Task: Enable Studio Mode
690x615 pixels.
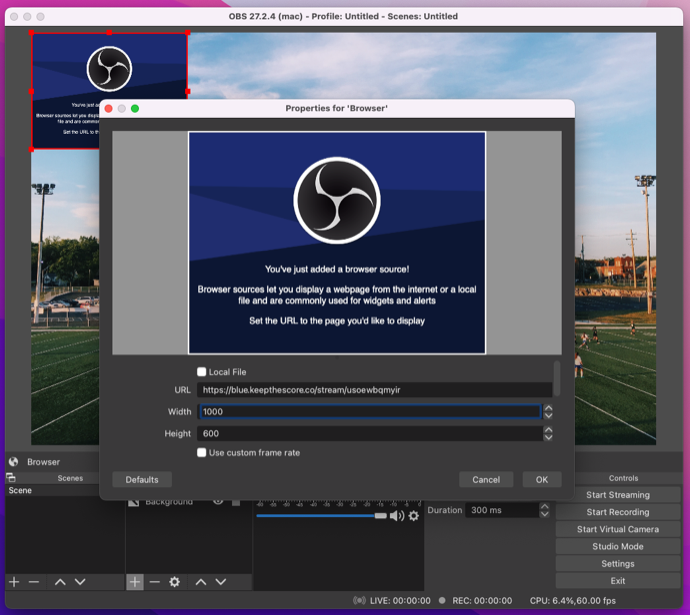Action: tap(618, 546)
